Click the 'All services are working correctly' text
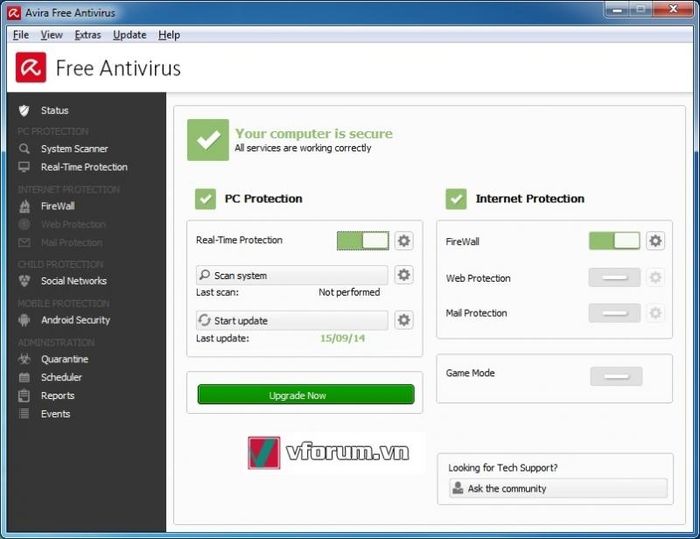The image size is (700, 539). coord(303,148)
